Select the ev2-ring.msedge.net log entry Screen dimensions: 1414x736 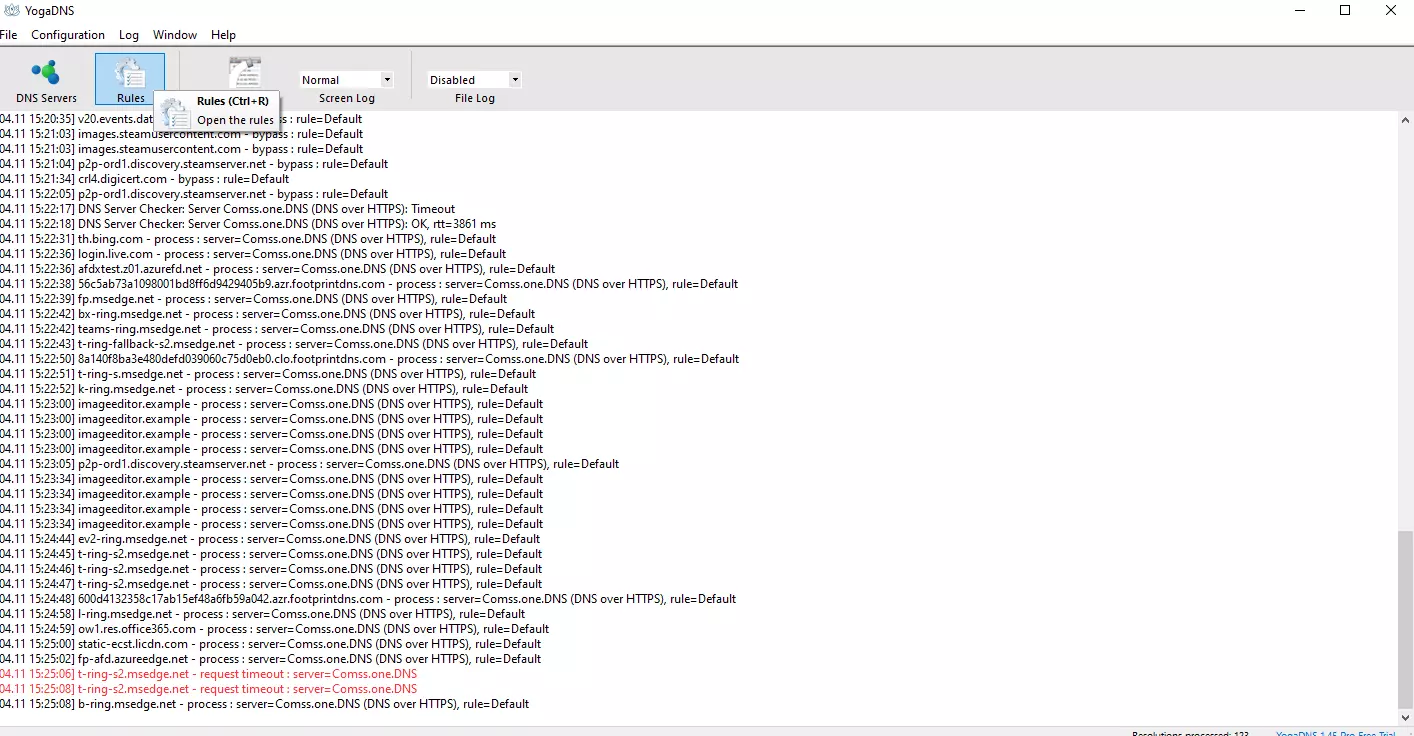[x=270, y=539]
